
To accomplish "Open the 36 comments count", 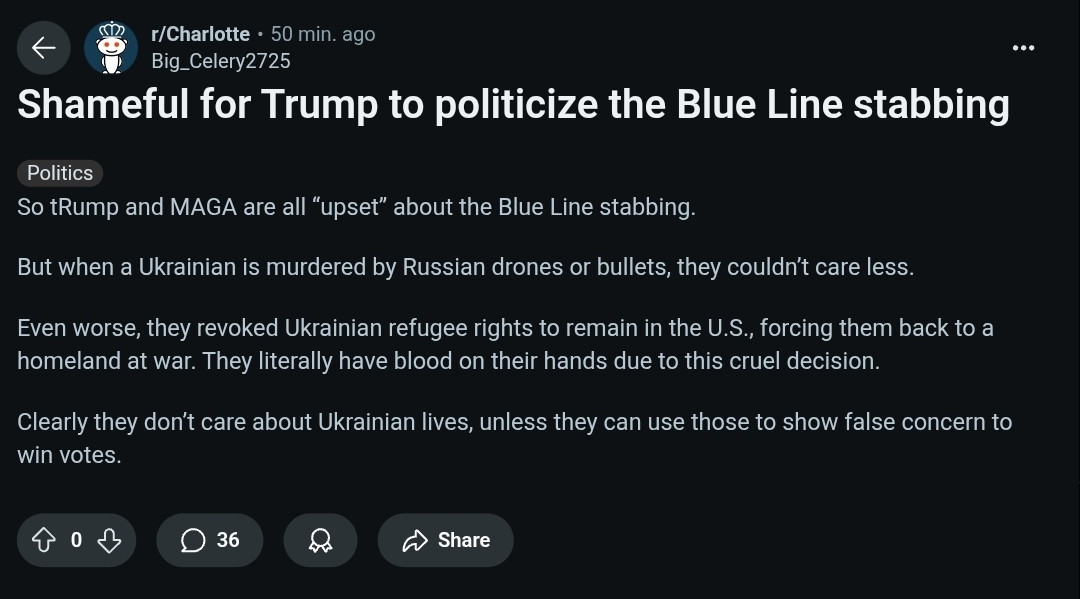I will click(x=228, y=540).
